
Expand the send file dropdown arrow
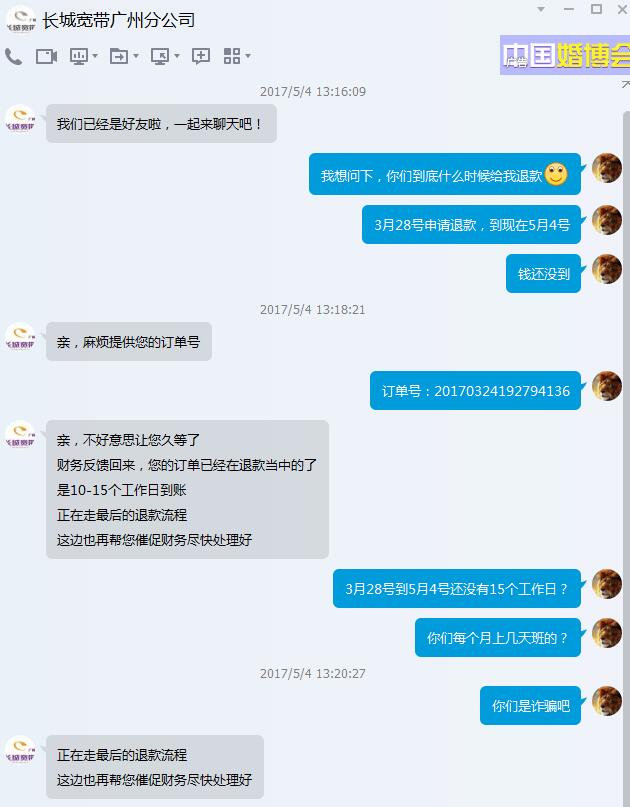coord(136,56)
